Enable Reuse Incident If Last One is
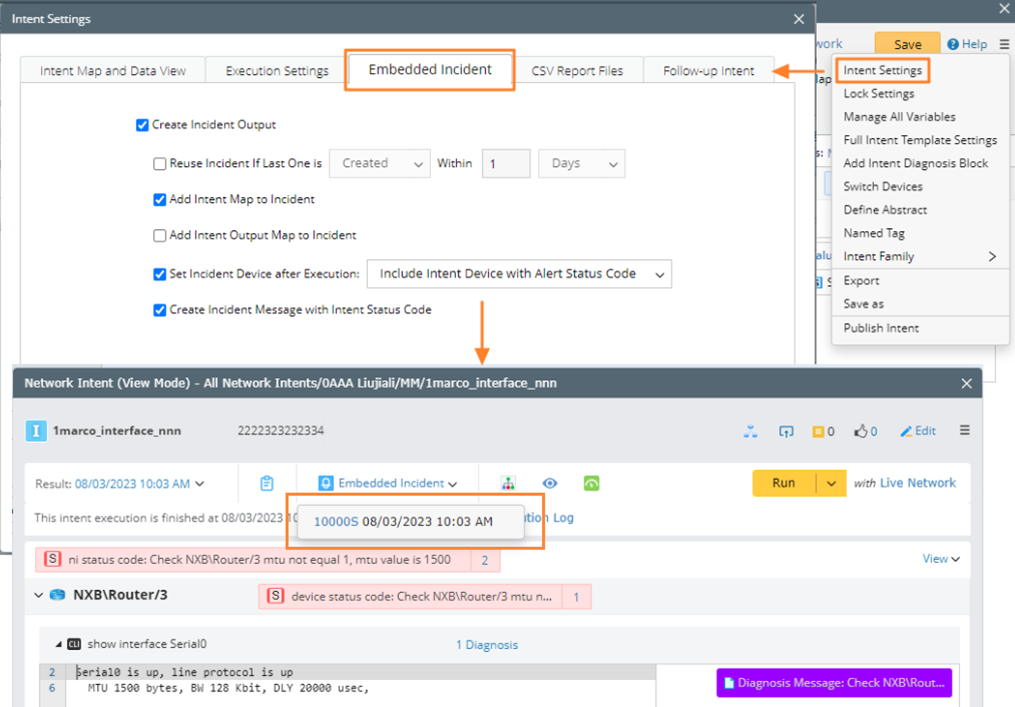The width and height of the screenshot is (1015, 707). pyautogui.click(x=159, y=164)
